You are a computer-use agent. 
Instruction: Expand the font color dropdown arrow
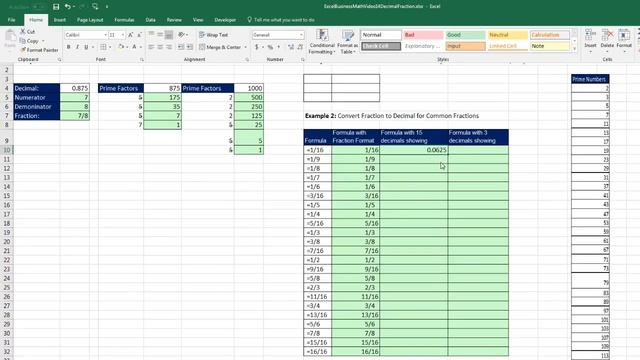click(141, 47)
